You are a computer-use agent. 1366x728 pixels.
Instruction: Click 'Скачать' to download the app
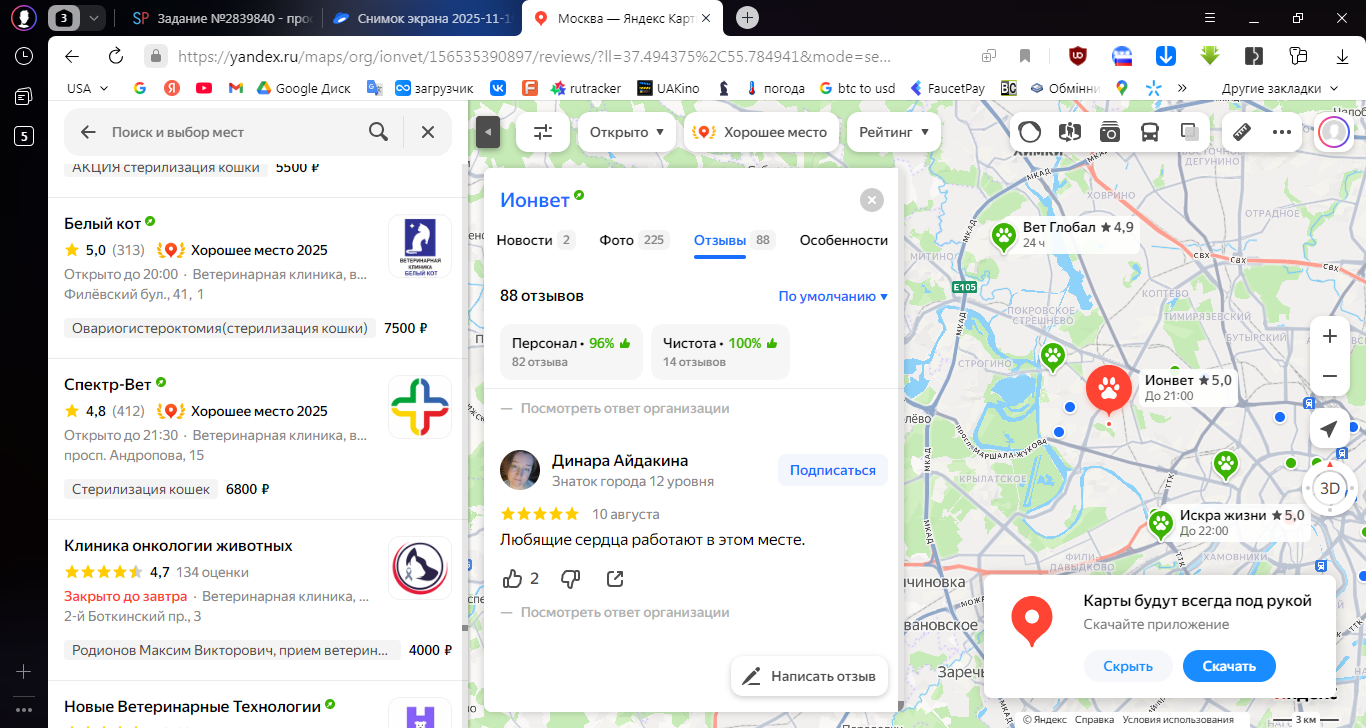click(x=1229, y=666)
